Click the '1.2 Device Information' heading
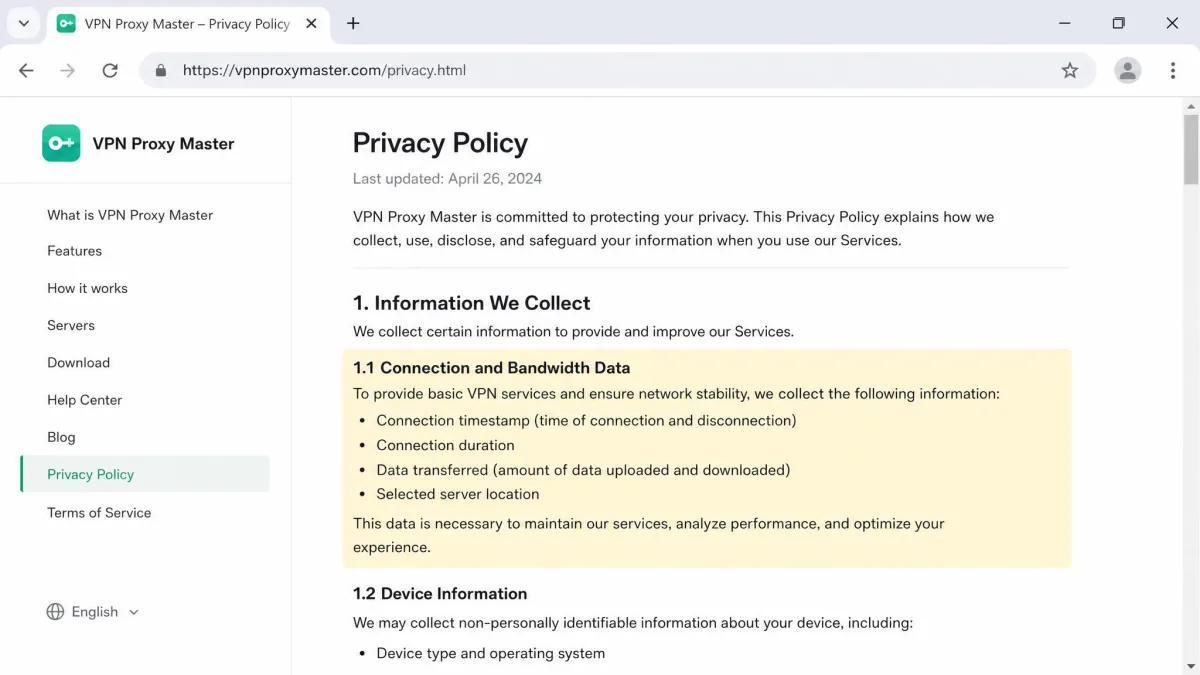Image resolution: width=1200 pixels, height=675 pixels. pos(440,593)
